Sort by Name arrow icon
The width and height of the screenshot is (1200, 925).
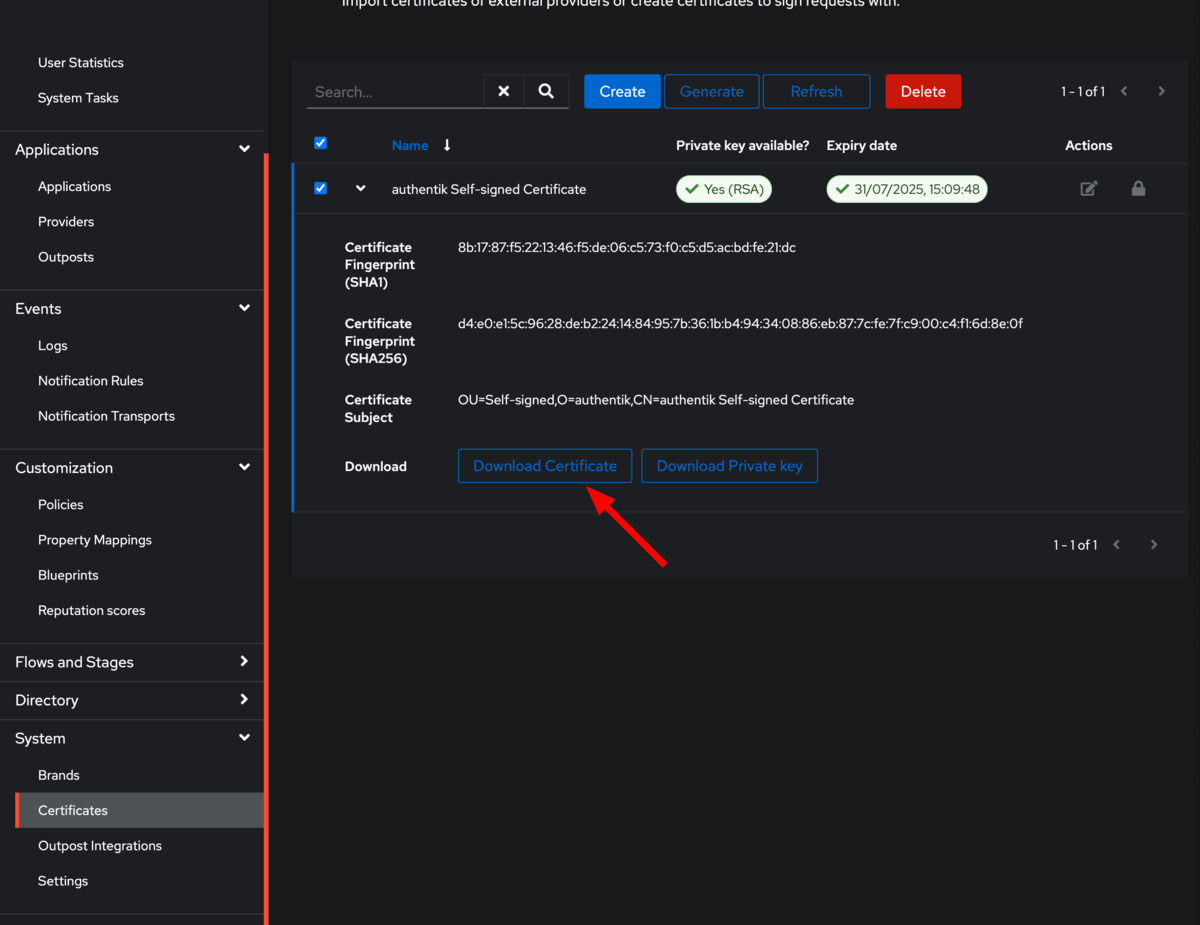[x=447, y=145]
